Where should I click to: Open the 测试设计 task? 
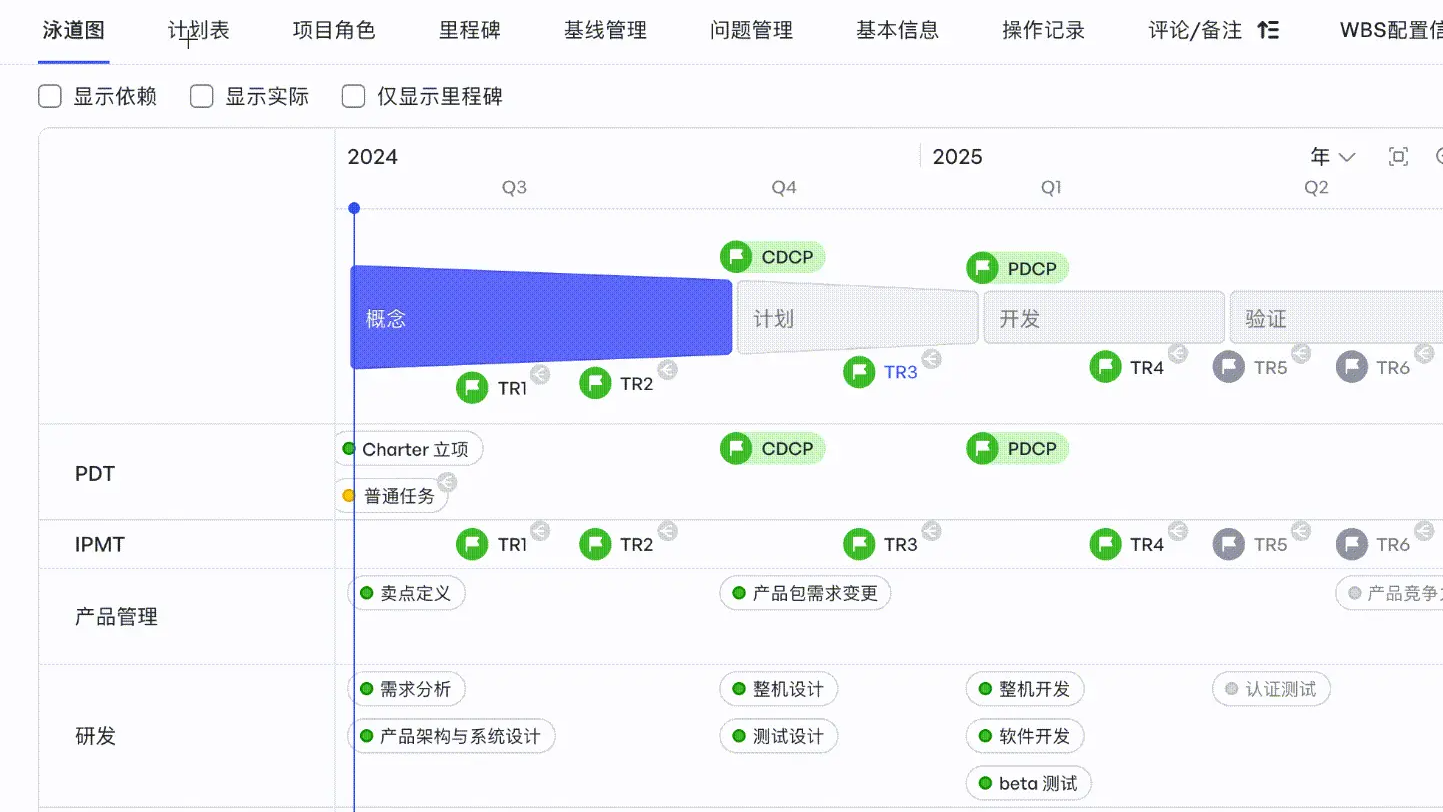coord(779,737)
